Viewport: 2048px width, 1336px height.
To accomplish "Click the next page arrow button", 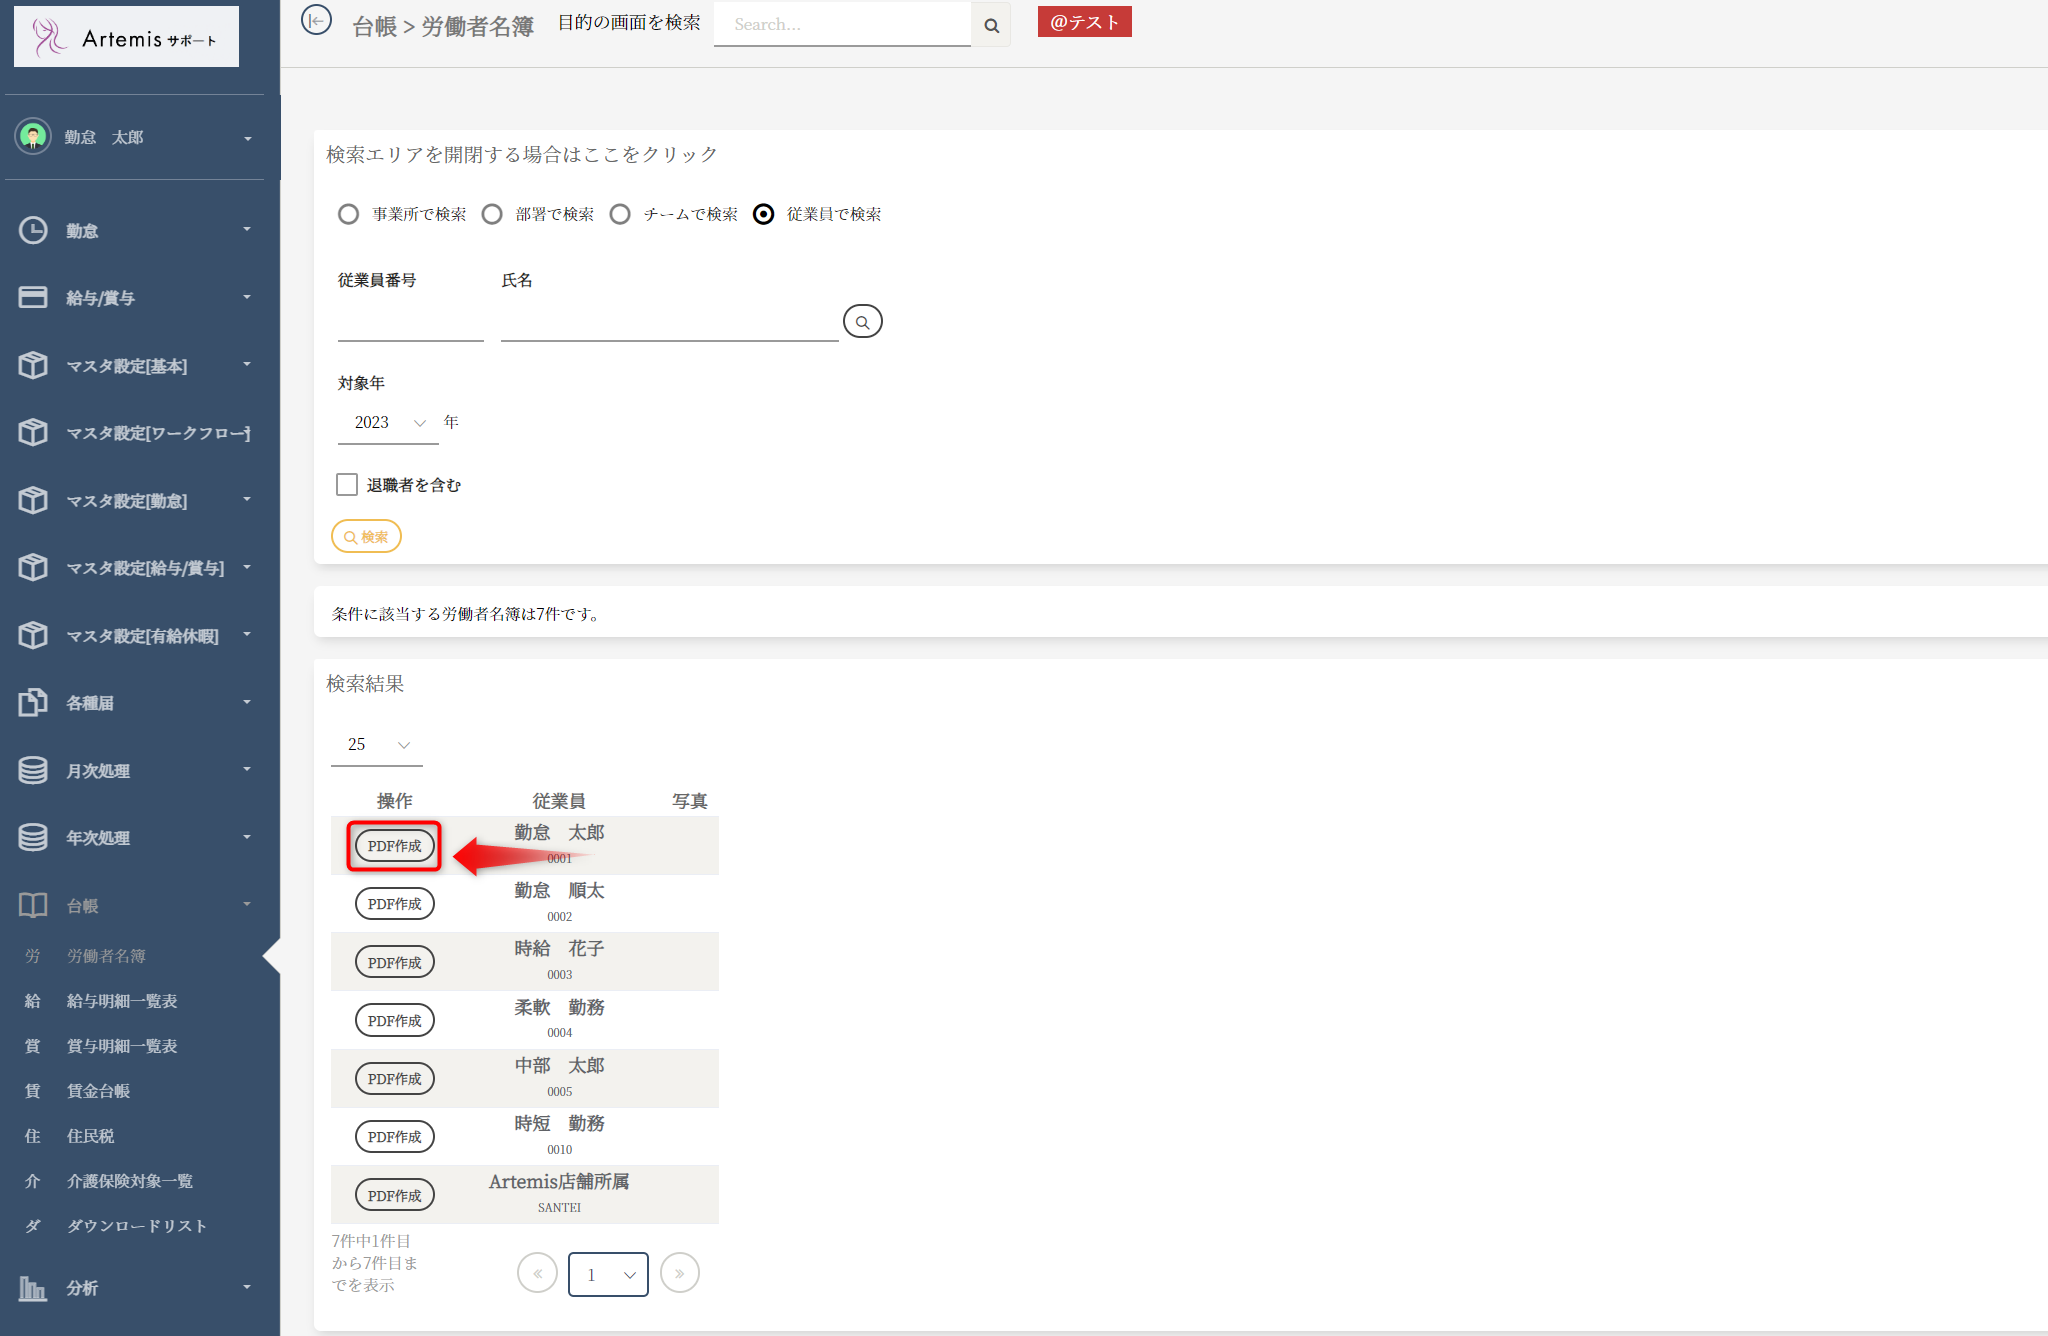I will point(679,1273).
